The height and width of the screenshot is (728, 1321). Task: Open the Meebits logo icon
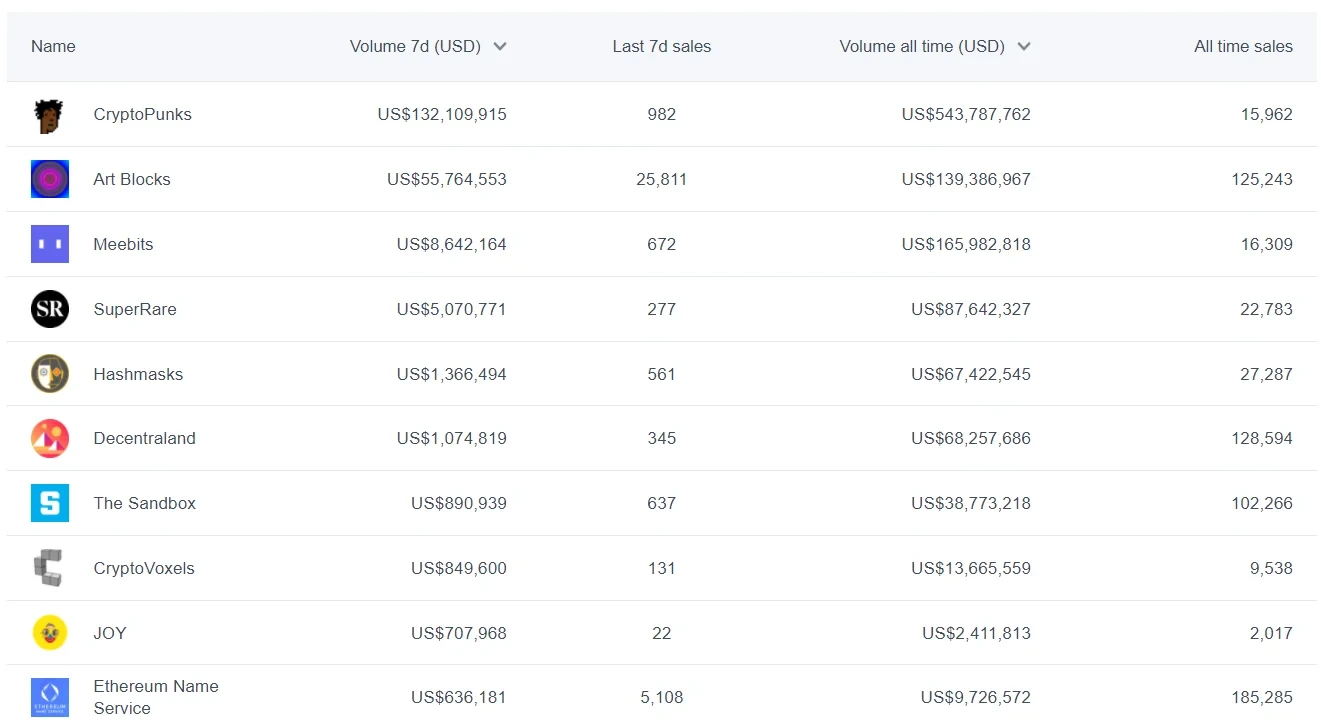pos(50,244)
